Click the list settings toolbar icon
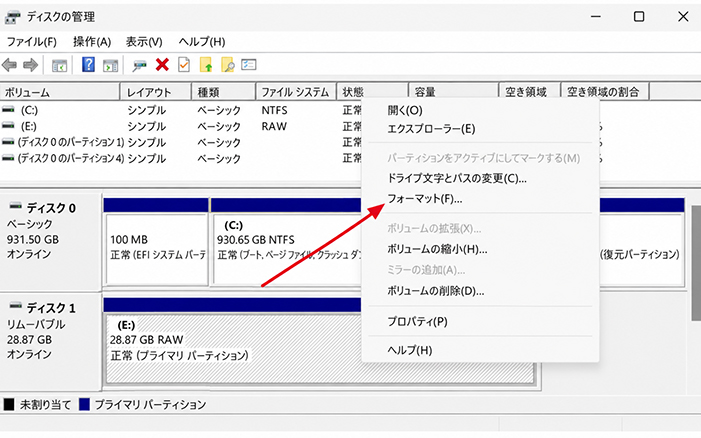The image size is (701, 438). [249, 64]
